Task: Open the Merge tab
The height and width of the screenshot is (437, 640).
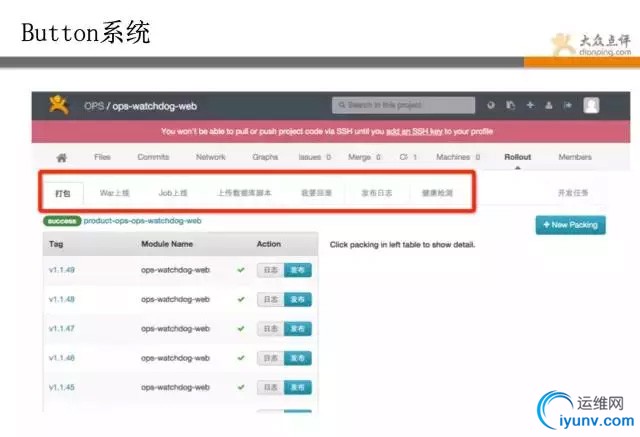Action: pos(364,157)
